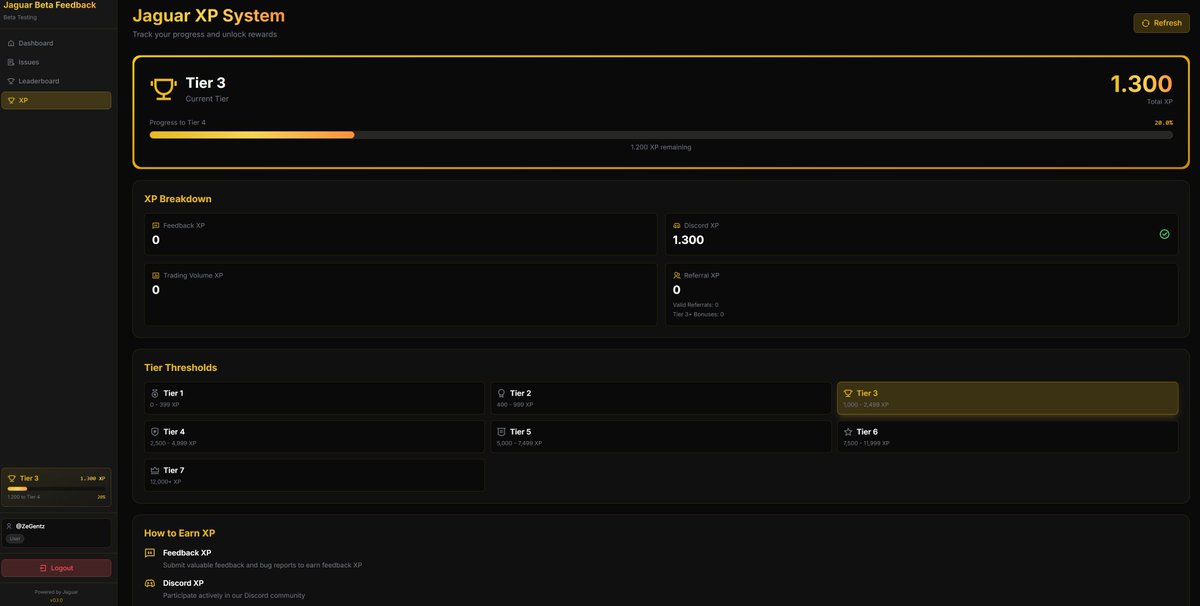Click the sidebar Tier 3 progress bar

(56, 489)
